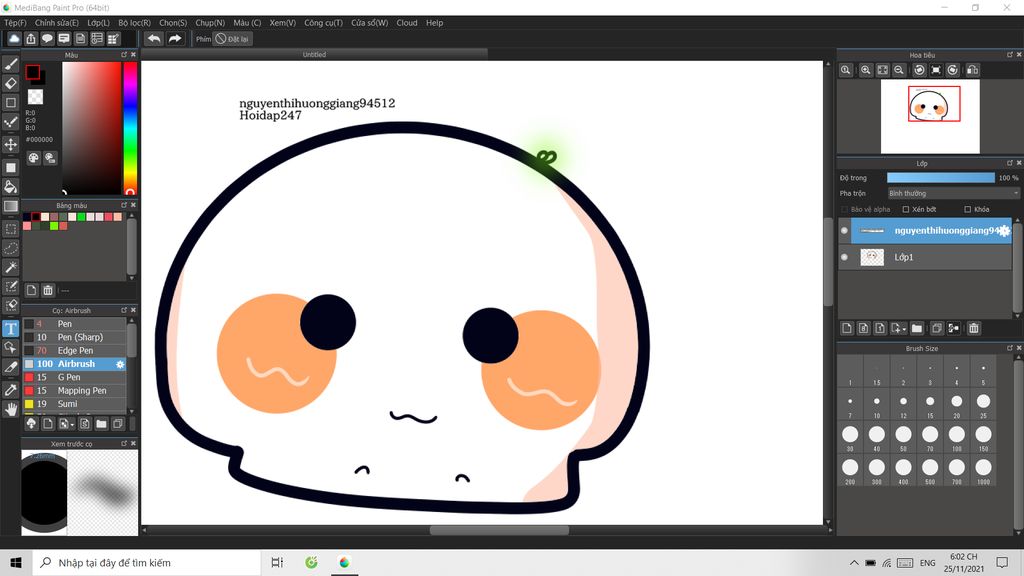Open Airbrush brush settings gear
1024x576 pixels.
[120, 364]
